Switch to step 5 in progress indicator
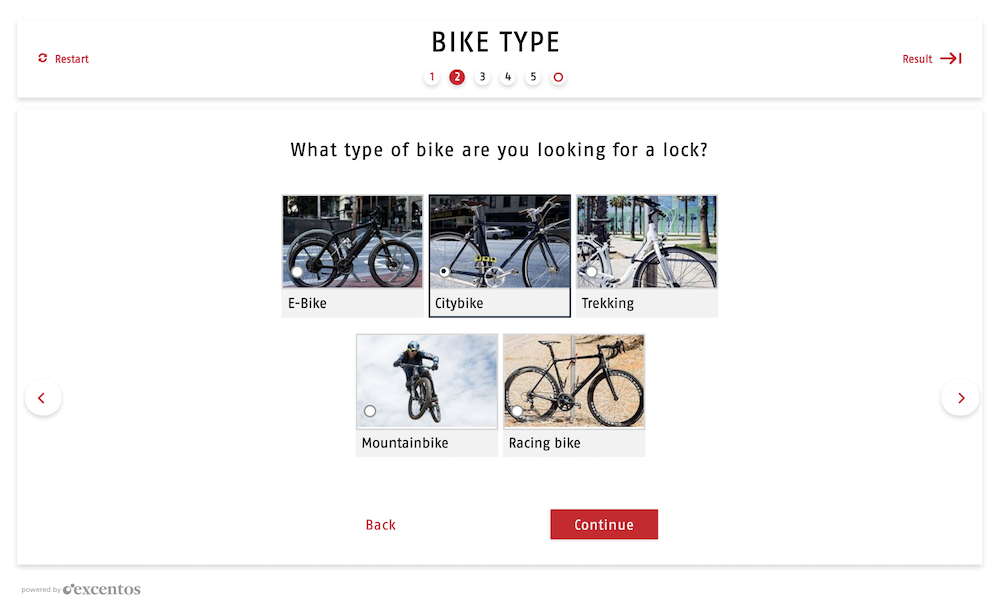Image resolution: width=1001 pixels, height=604 pixels. tap(533, 77)
